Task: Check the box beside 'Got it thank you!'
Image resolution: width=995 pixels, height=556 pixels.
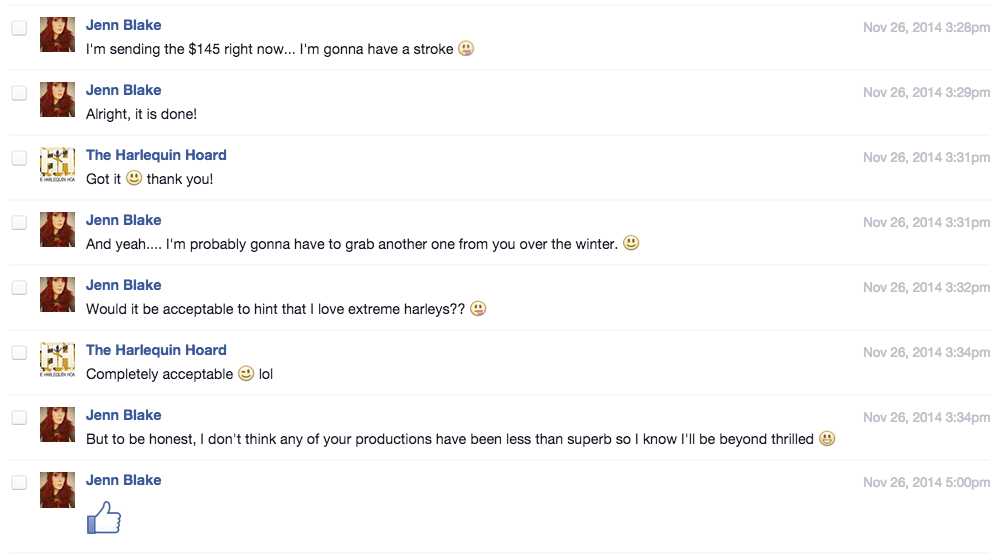Action: click(19, 158)
